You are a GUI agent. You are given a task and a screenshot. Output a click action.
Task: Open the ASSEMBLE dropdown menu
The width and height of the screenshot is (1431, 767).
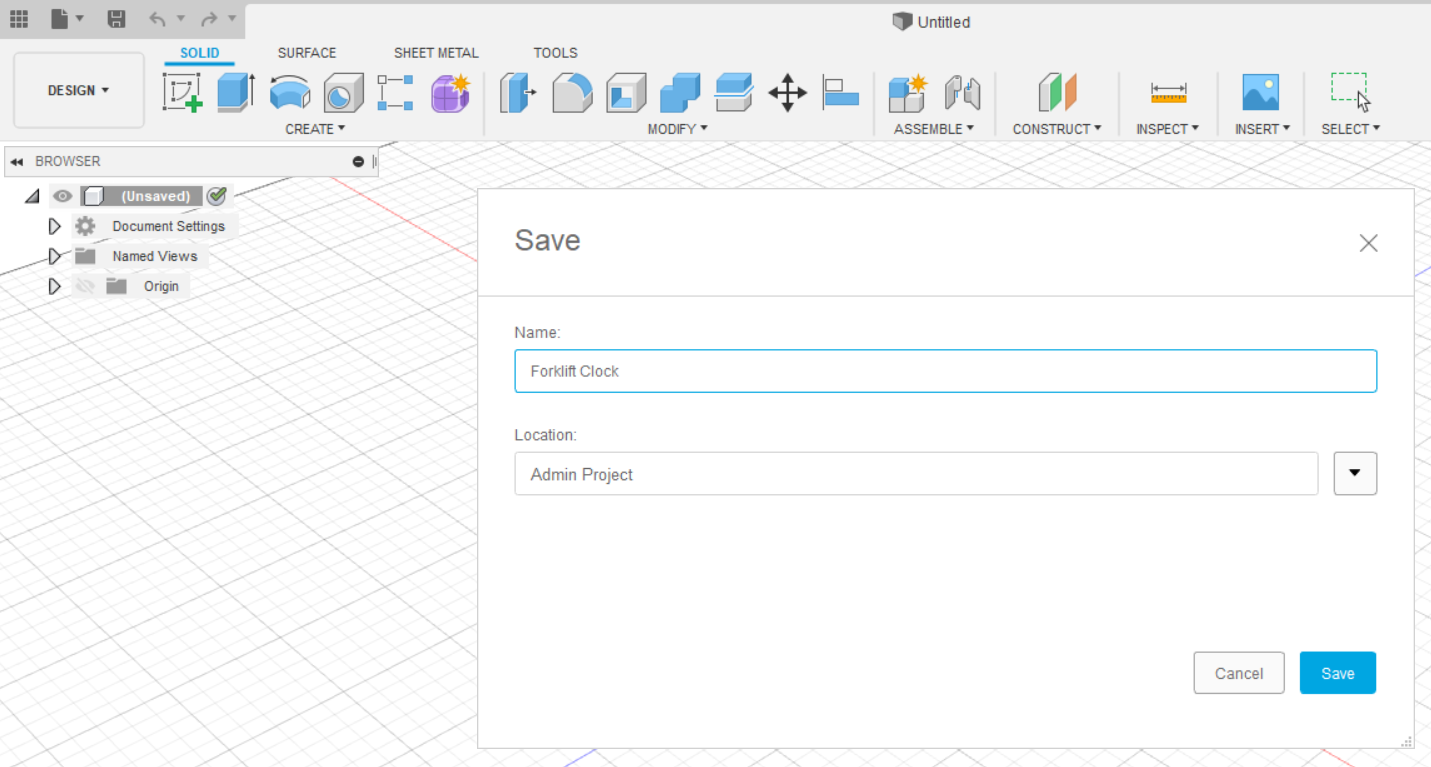(934, 129)
